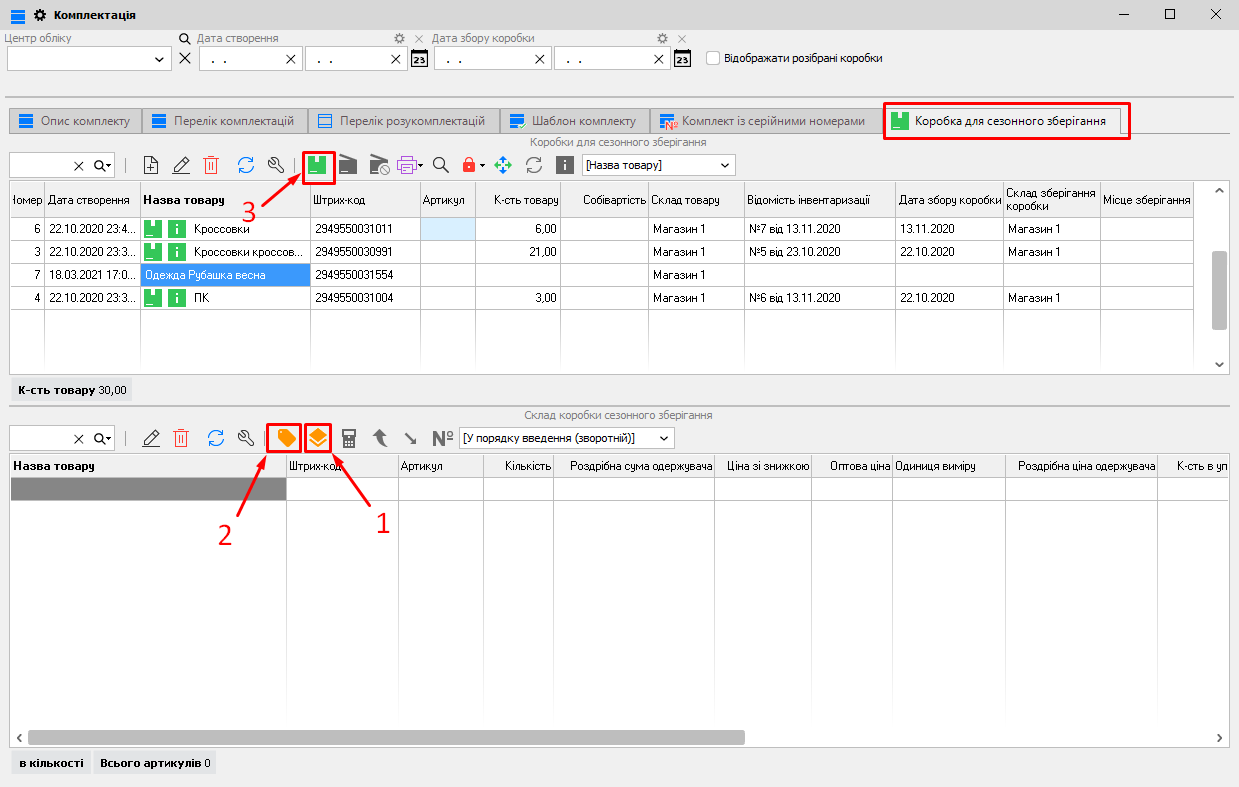Click the red padlock icon
The height and width of the screenshot is (787, 1239).
(x=468, y=165)
